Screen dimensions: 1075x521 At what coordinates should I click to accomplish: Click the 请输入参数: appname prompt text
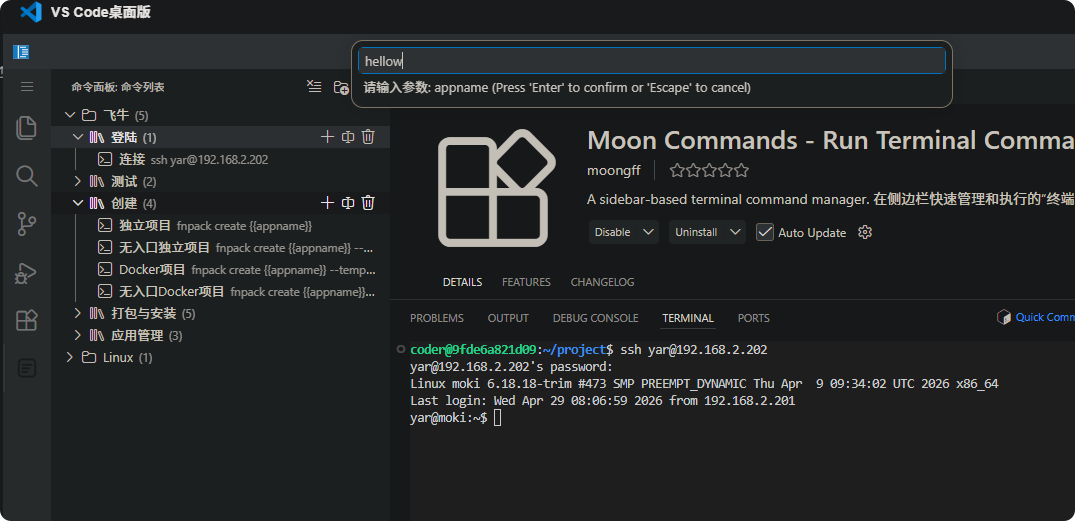[557, 88]
